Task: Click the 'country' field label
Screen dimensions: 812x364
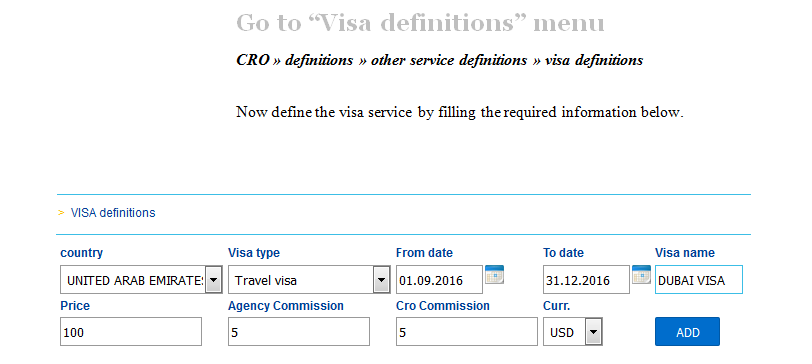Action: tap(81, 253)
